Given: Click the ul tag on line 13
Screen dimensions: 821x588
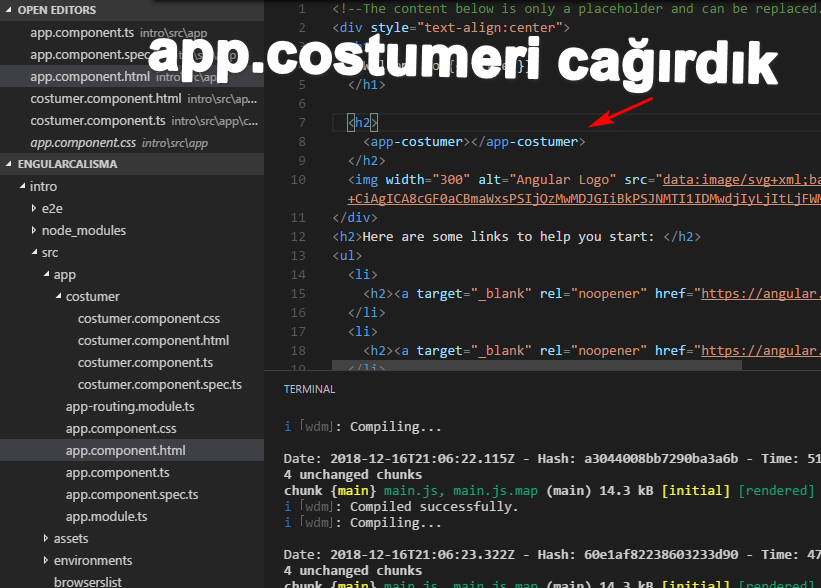Looking at the screenshot, I should (x=347, y=256).
